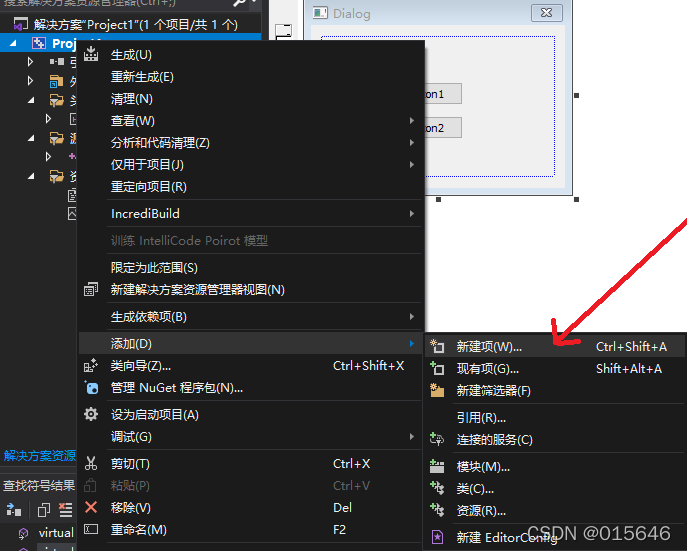Click the solution icon beside Project1
The image size is (687, 551).
pyautogui.click(x=21, y=24)
